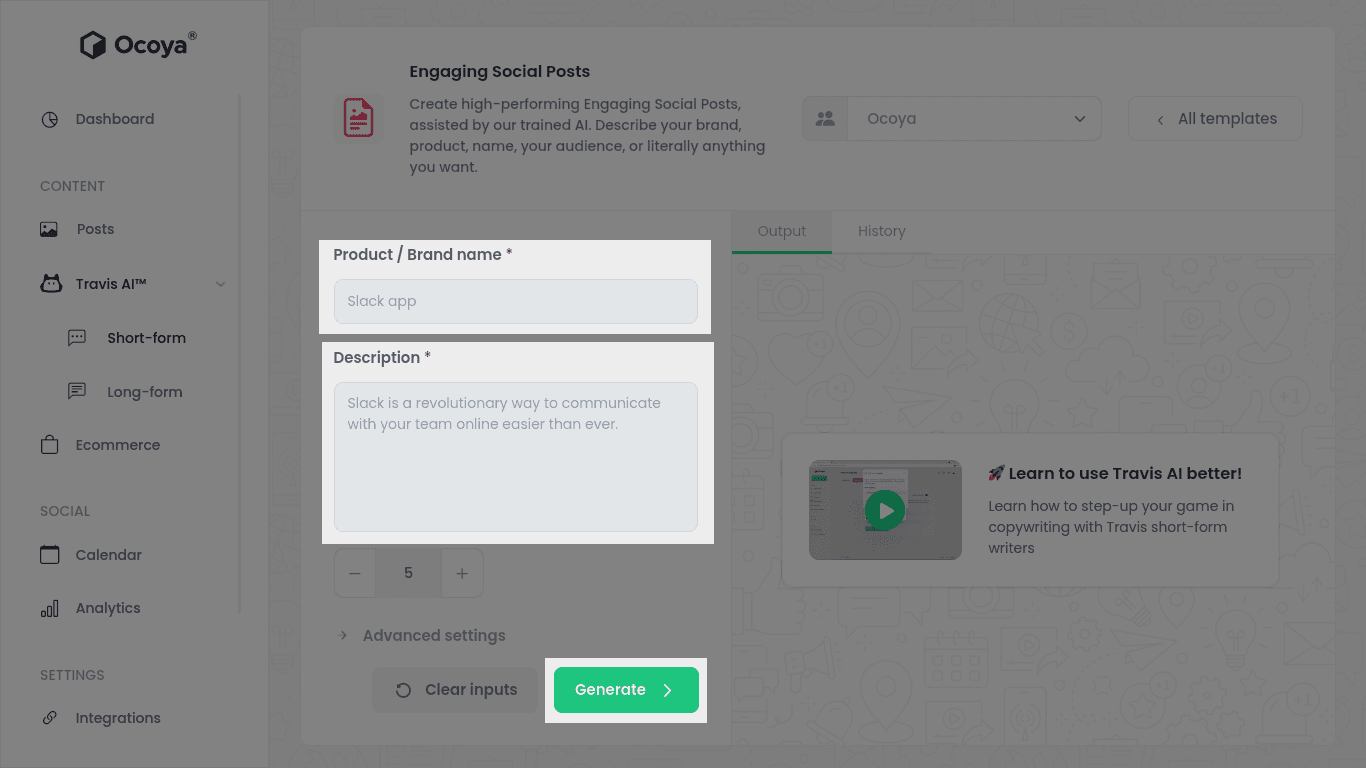Viewport: 1366px width, 768px height.
Task: Click the Analytics bar chart icon
Action: tap(49, 608)
